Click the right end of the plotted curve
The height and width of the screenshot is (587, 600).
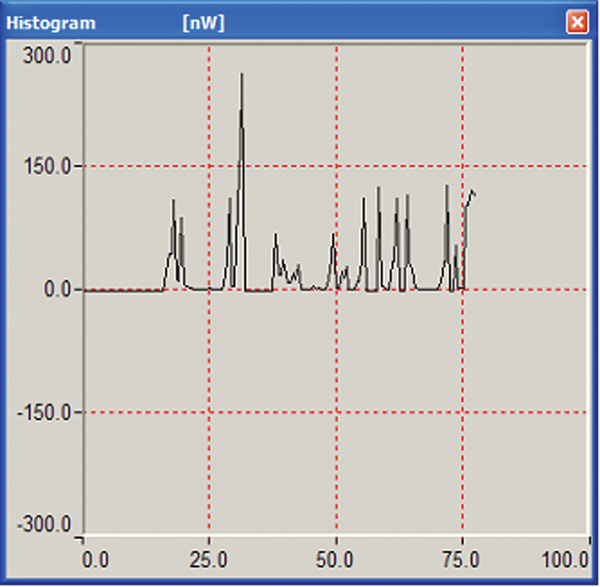tap(474, 193)
